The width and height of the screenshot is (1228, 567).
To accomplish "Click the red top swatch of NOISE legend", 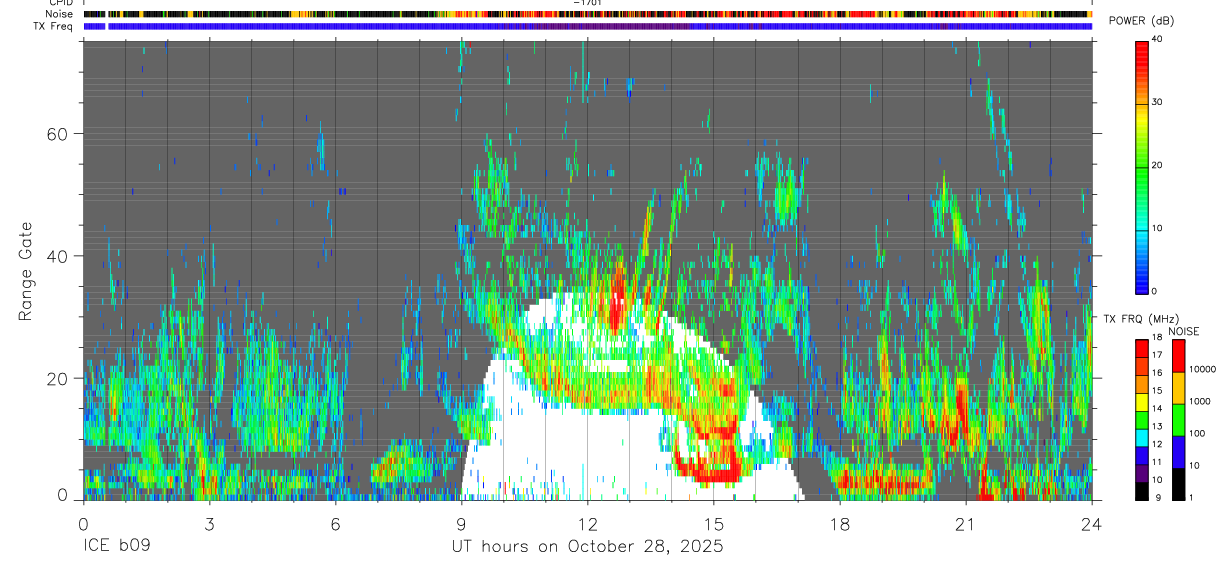I will pos(1178,356).
